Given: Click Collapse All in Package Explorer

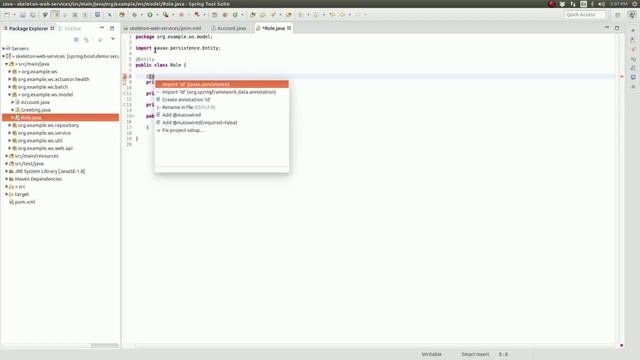Looking at the screenshot, I should [76, 40].
